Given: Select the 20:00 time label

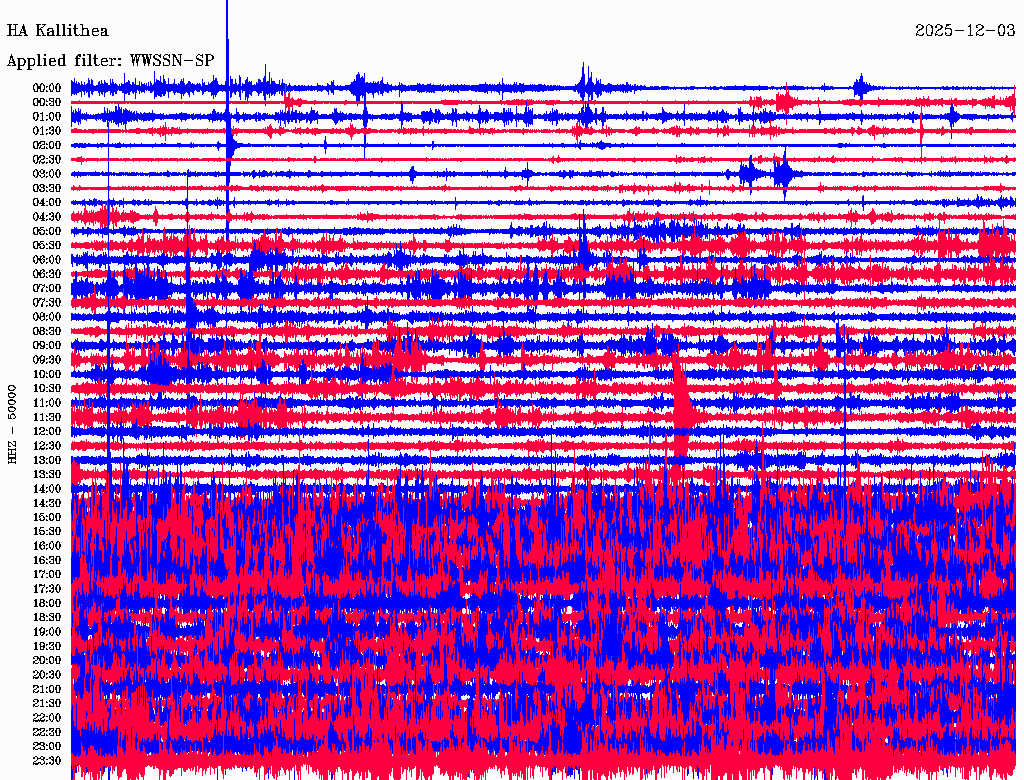Looking at the screenshot, I should coord(47,660).
